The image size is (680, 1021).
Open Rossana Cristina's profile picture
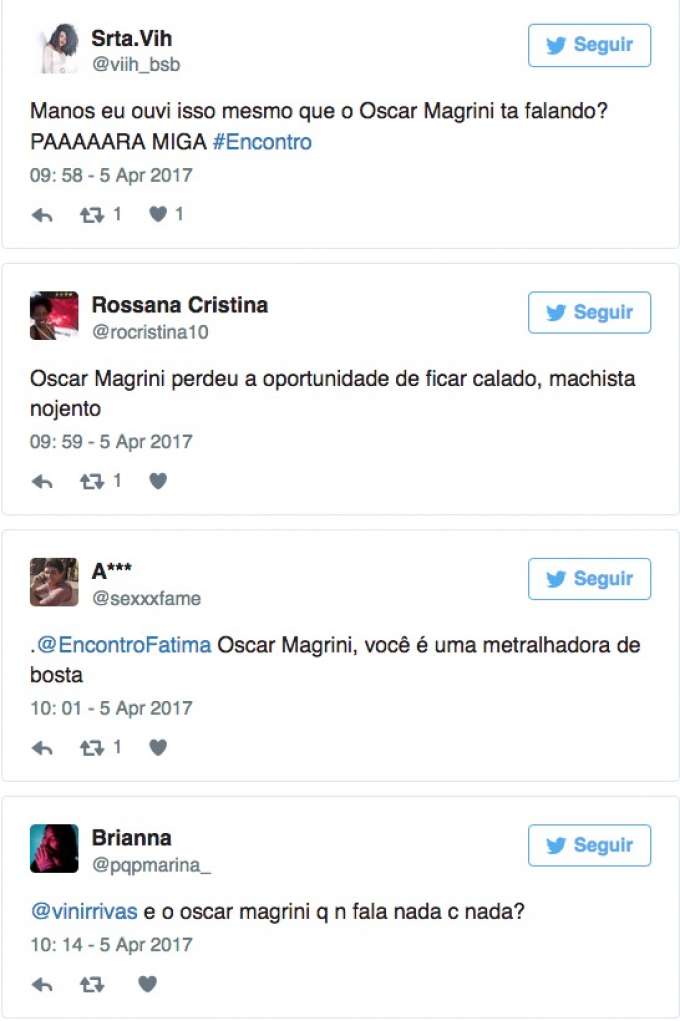(54, 315)
